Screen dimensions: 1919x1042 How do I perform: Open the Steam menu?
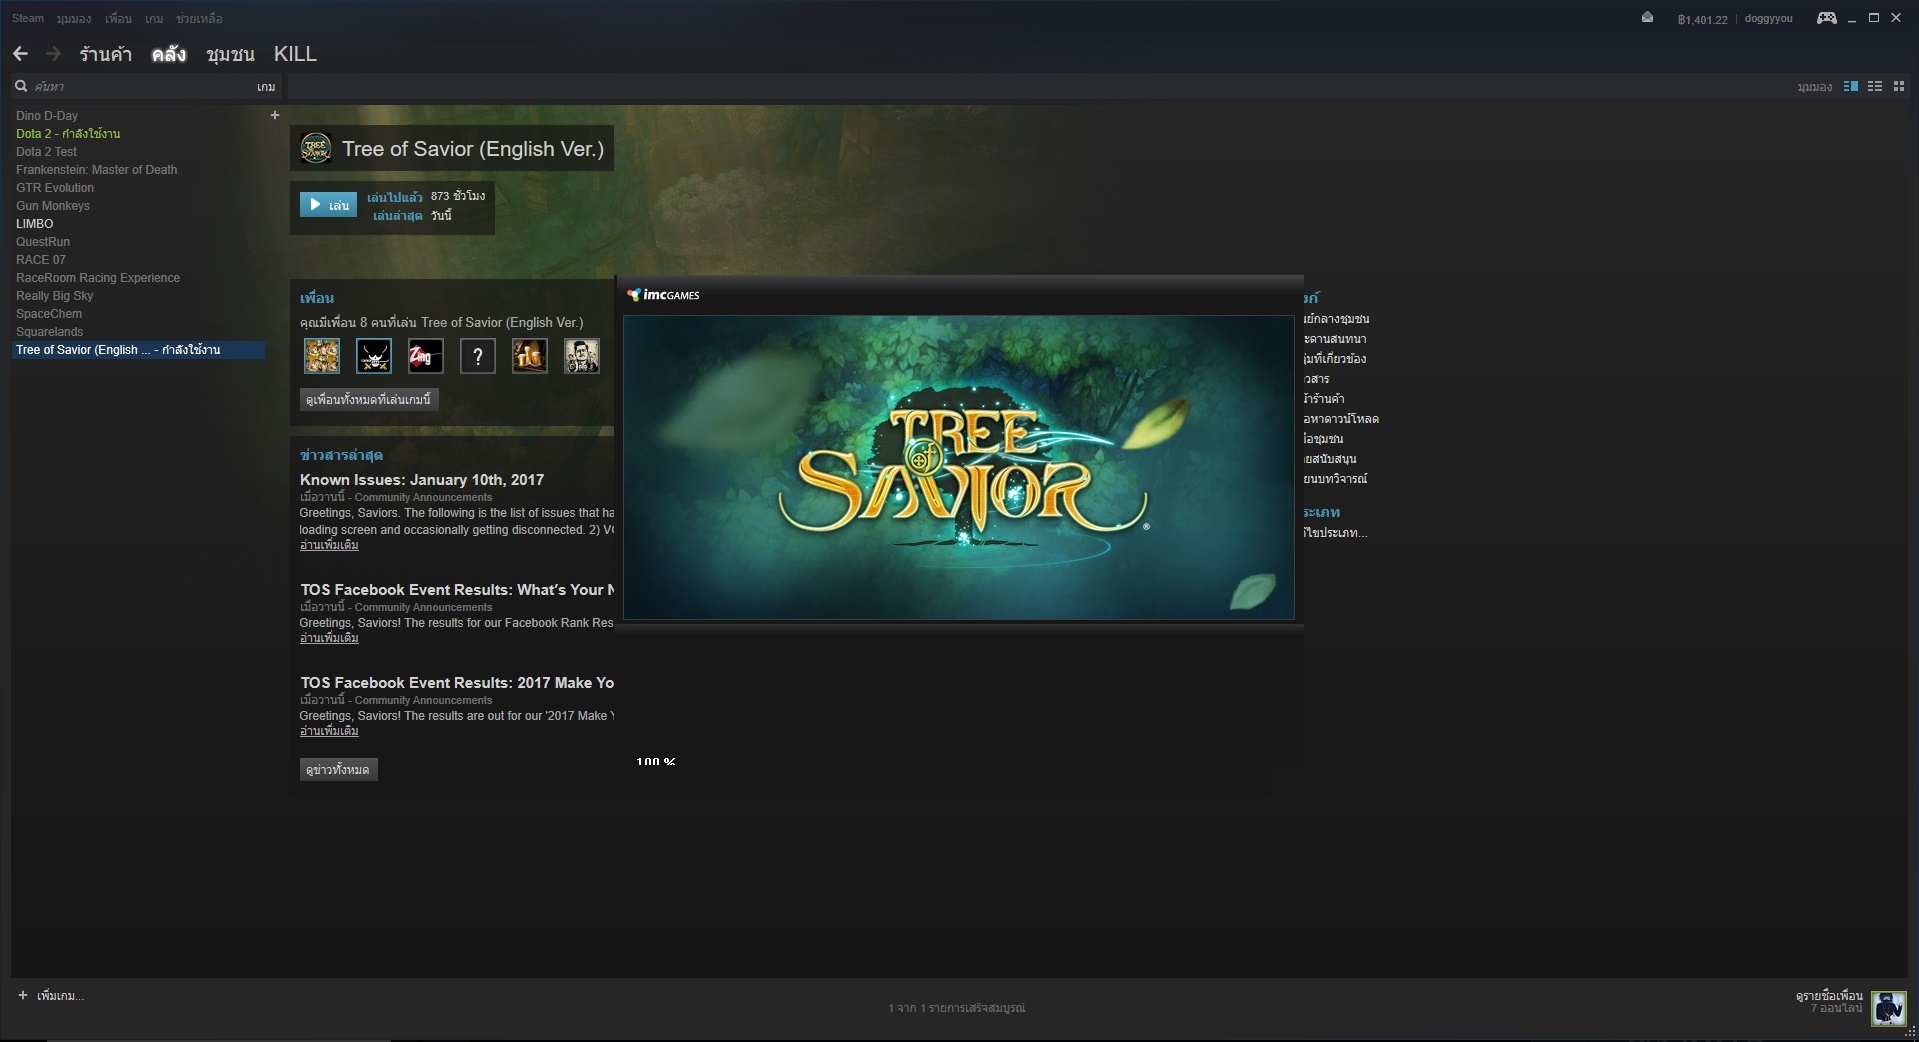28,18
